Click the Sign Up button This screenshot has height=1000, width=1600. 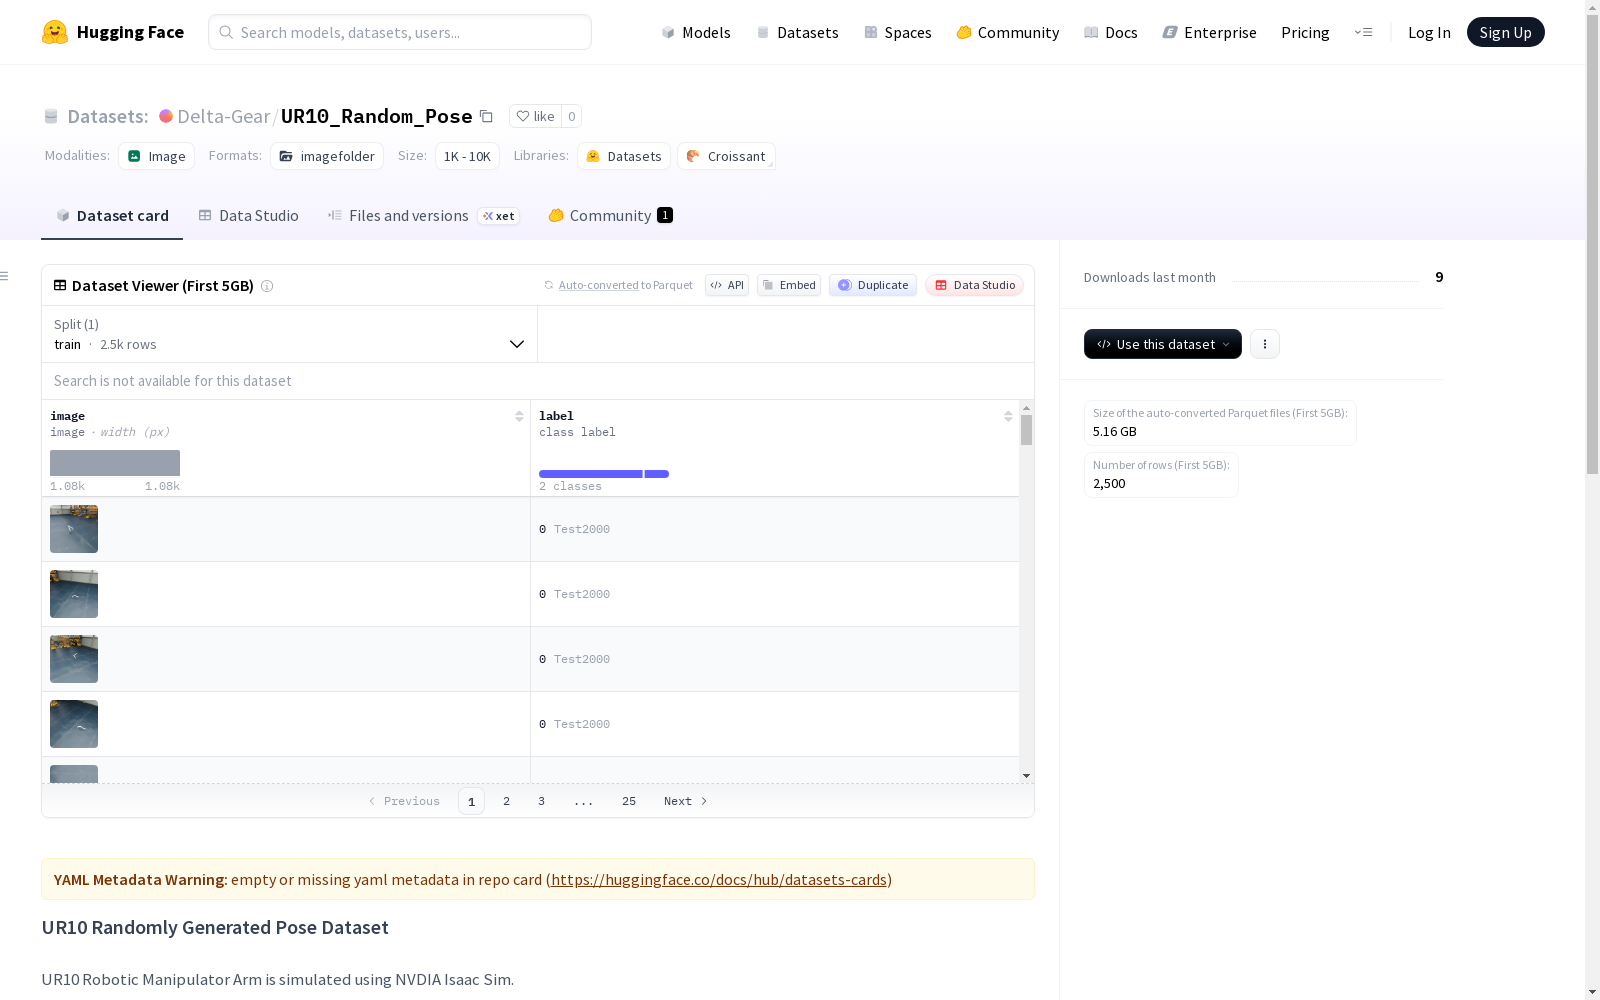coord(1506,32)
